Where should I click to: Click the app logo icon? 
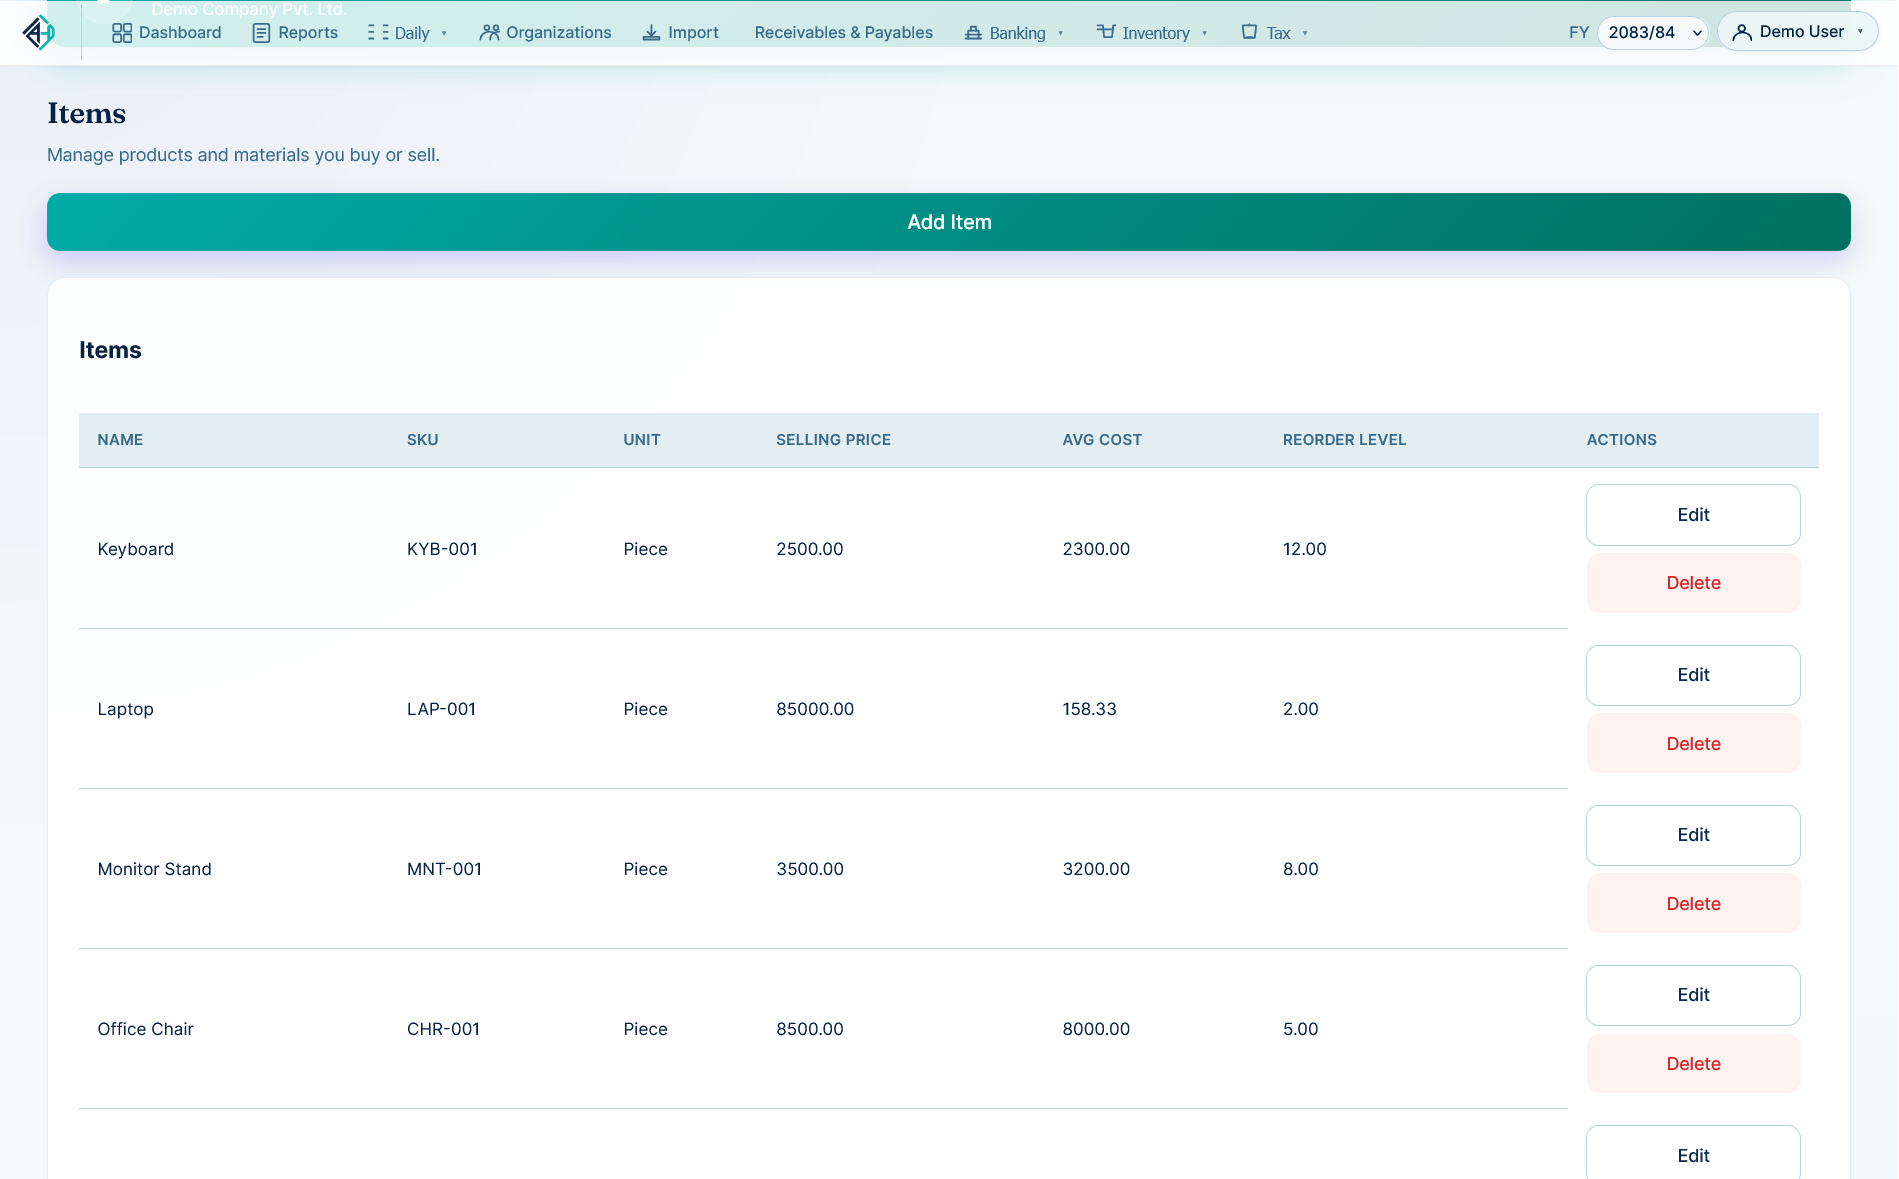[x=39, y=33]
